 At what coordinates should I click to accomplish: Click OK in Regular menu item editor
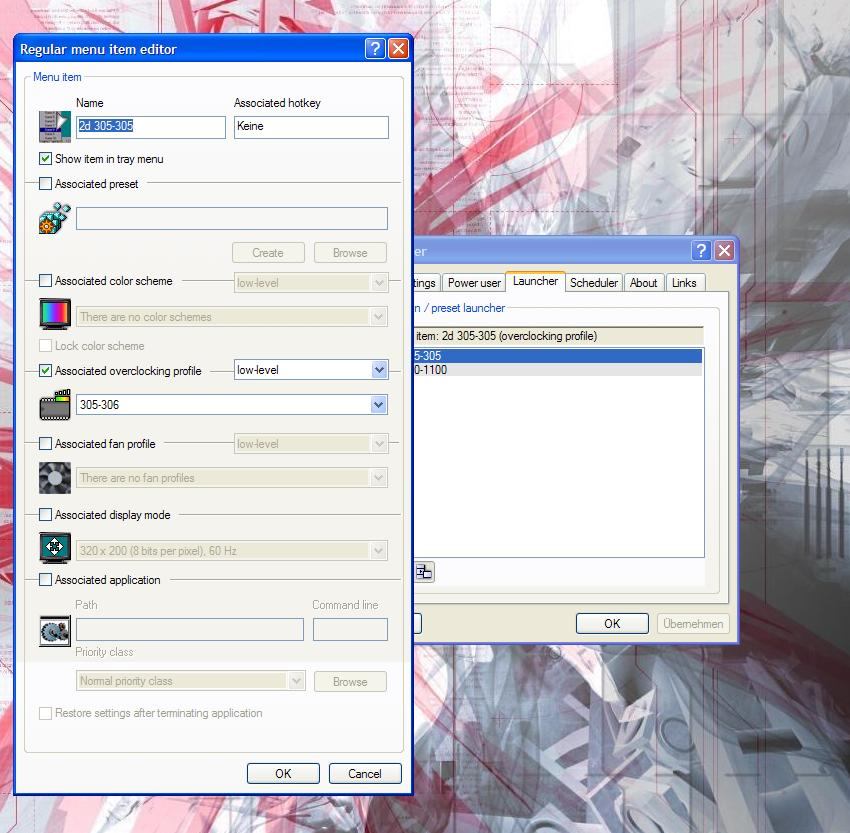pyautogui.click(x=283, y=773)
